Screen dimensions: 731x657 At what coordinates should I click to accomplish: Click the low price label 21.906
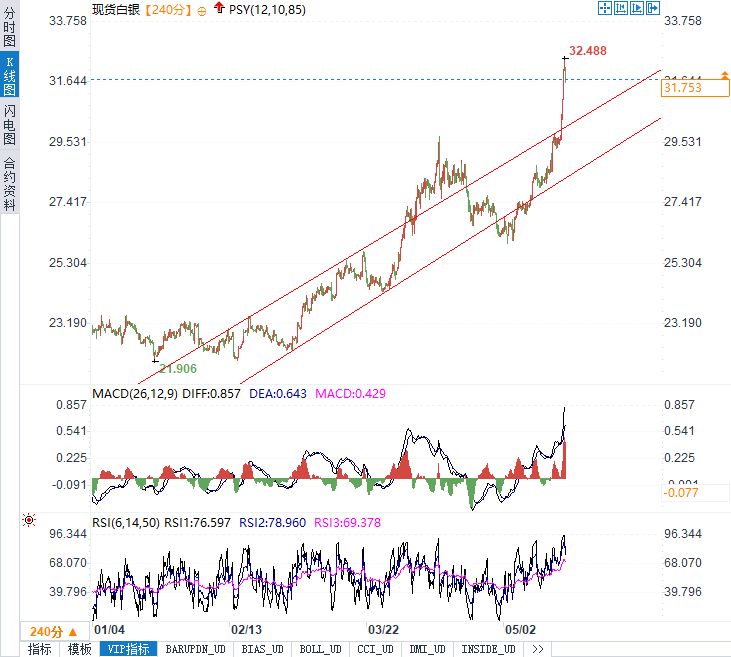coord(178,369)
